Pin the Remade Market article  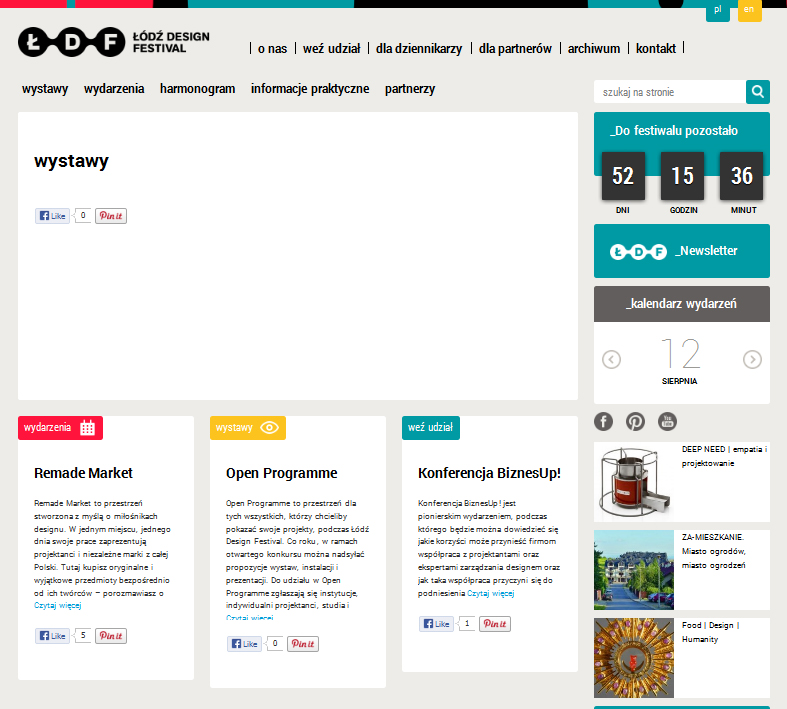click(111, 636)
